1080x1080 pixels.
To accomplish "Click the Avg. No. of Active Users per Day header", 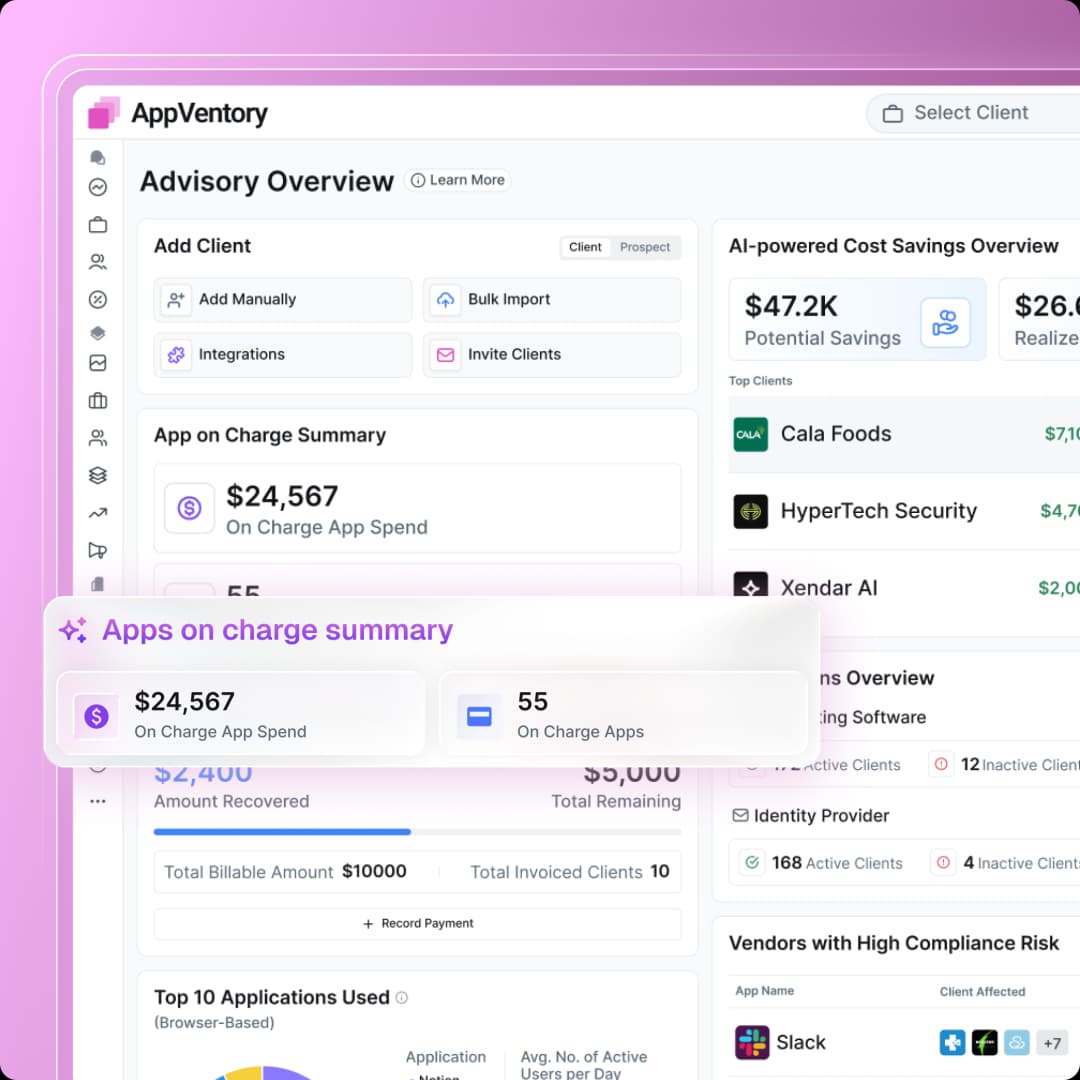I will 584,1064.
